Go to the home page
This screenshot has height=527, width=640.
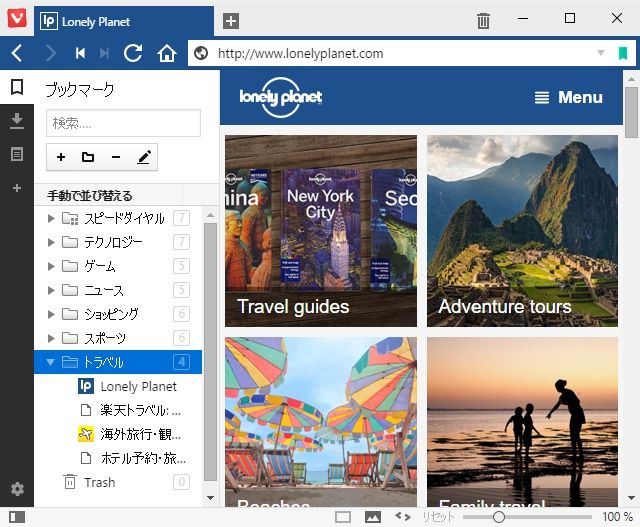(x=167, y=53)
